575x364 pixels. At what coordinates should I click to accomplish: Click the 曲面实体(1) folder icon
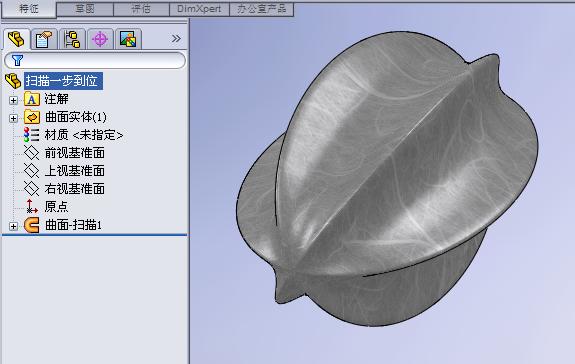[32, 117]
